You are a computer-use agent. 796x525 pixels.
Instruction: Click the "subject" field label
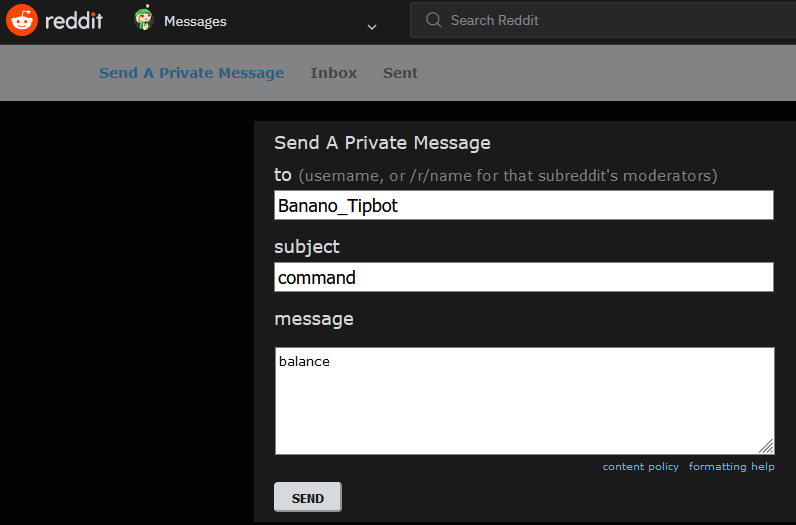307,246
